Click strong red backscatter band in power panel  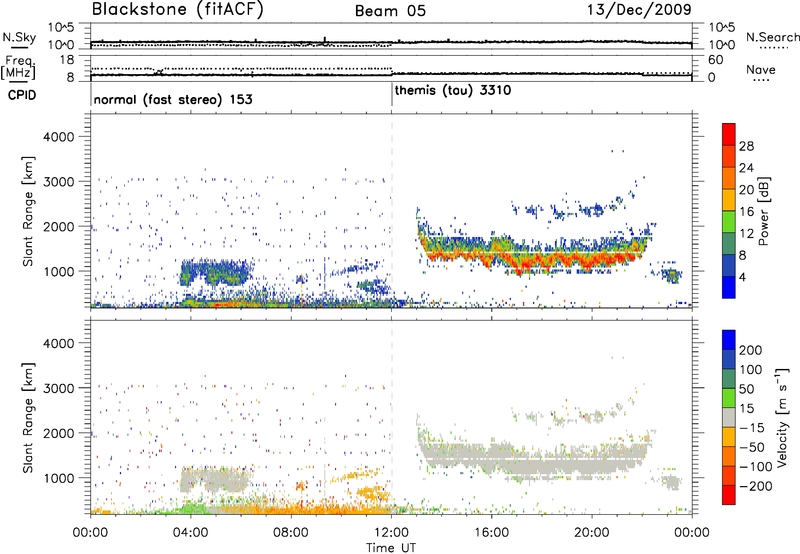[531, 259]
